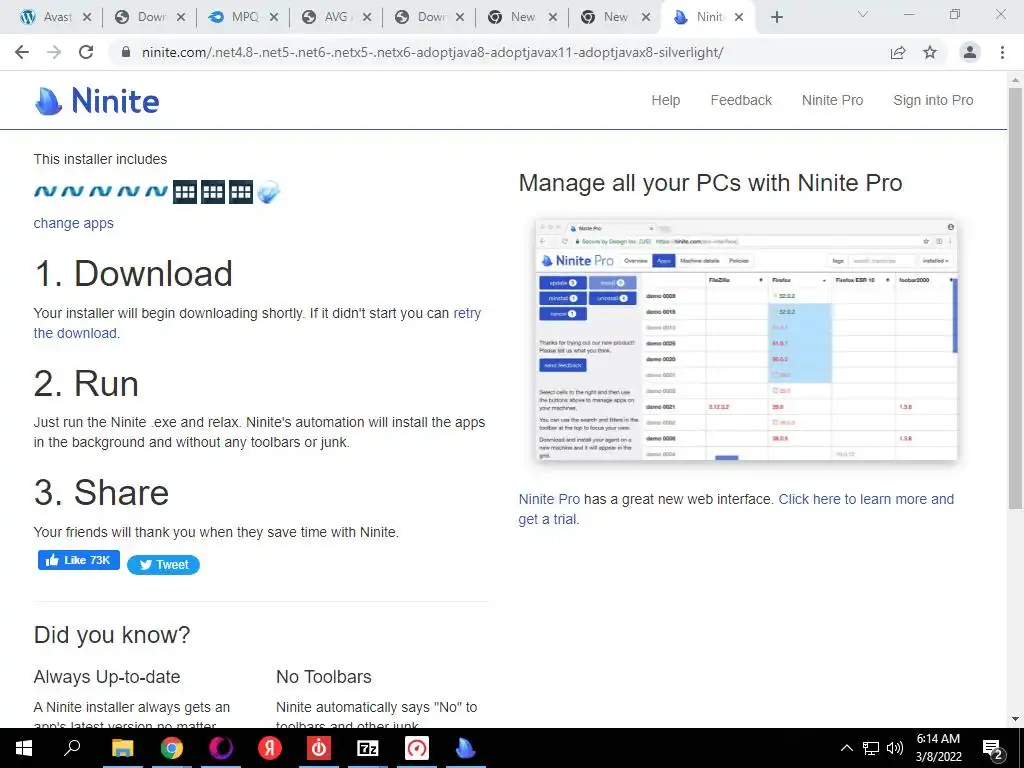Open network status tray icon
The height and width of the screenshot is (768, 1024).
tap(871, 748)
